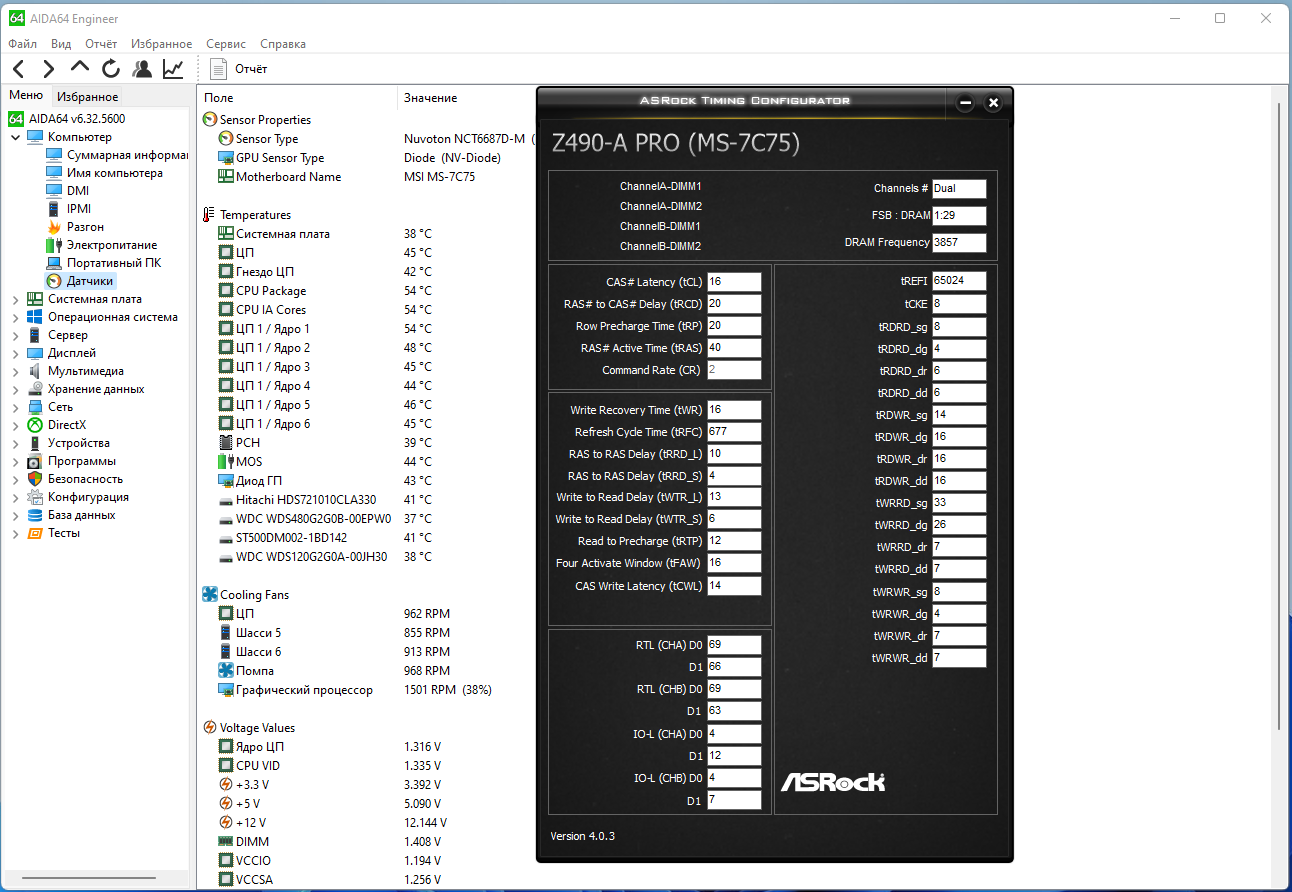Click the RAS# Active Time (tRAS) field
1292x892 pixels.
[x=734, y=348]
